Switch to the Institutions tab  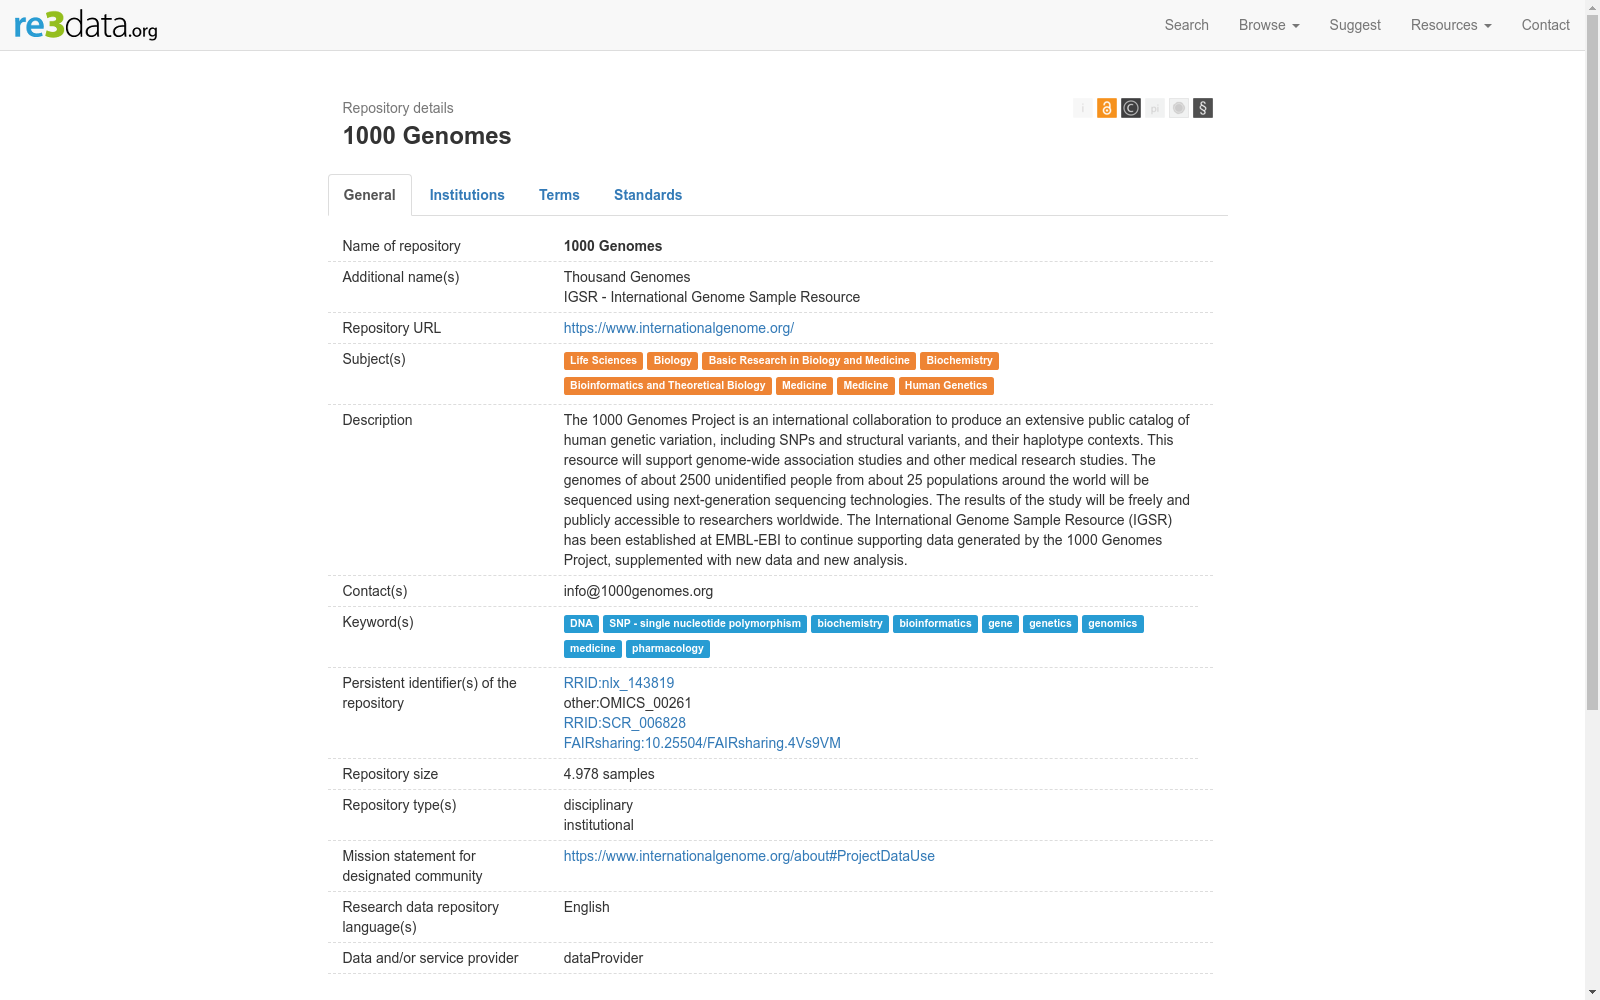point(467,195)
